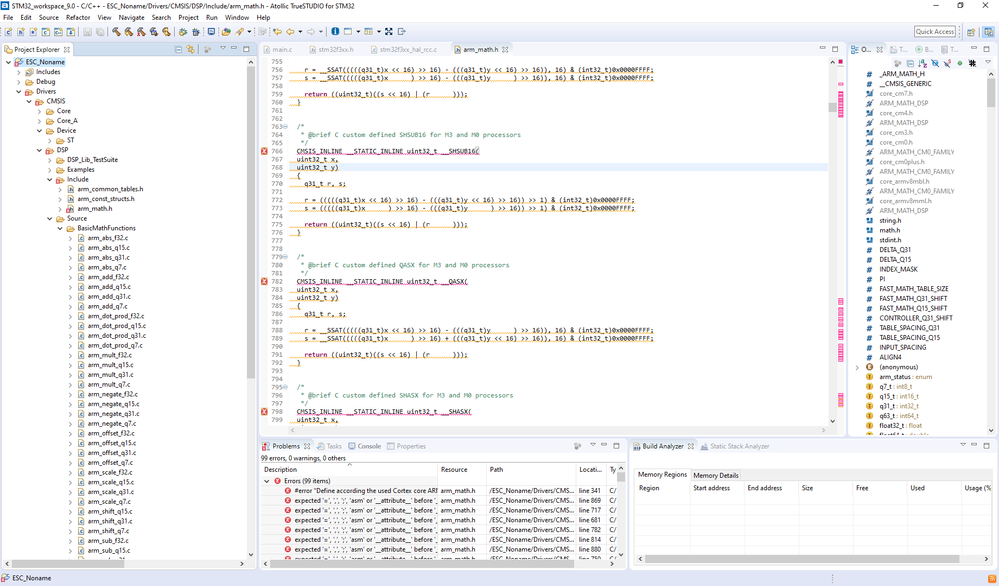Open the Problems view menu dropdown
The height and width of the screenshot is (586, 999).
(593, 445)
